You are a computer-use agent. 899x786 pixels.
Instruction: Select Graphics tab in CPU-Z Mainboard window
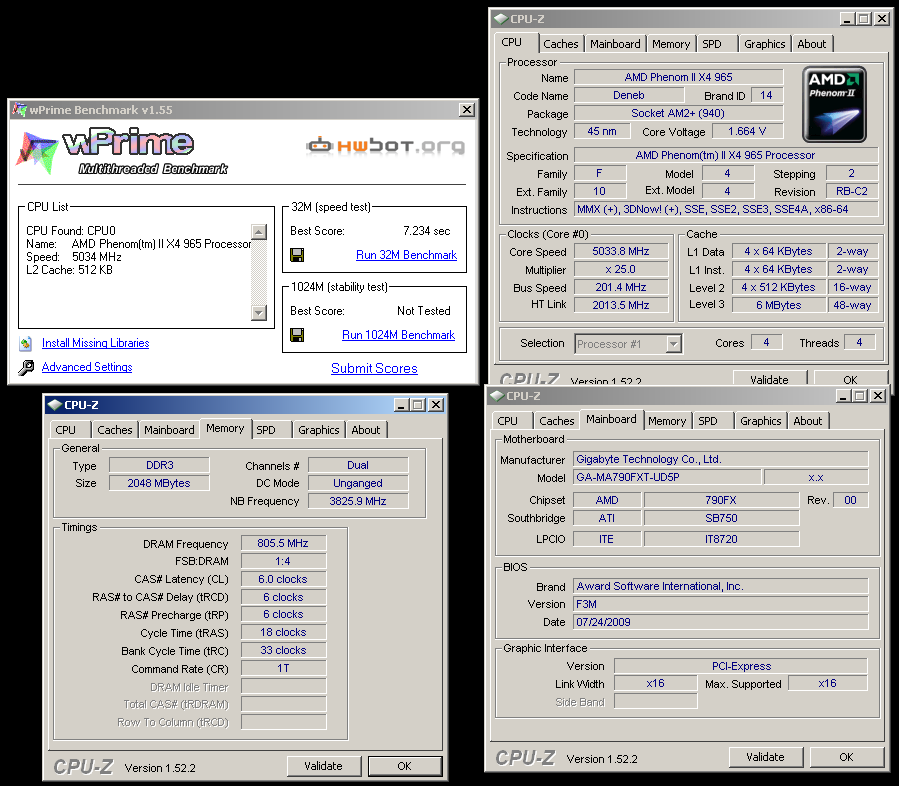(760, 421)
